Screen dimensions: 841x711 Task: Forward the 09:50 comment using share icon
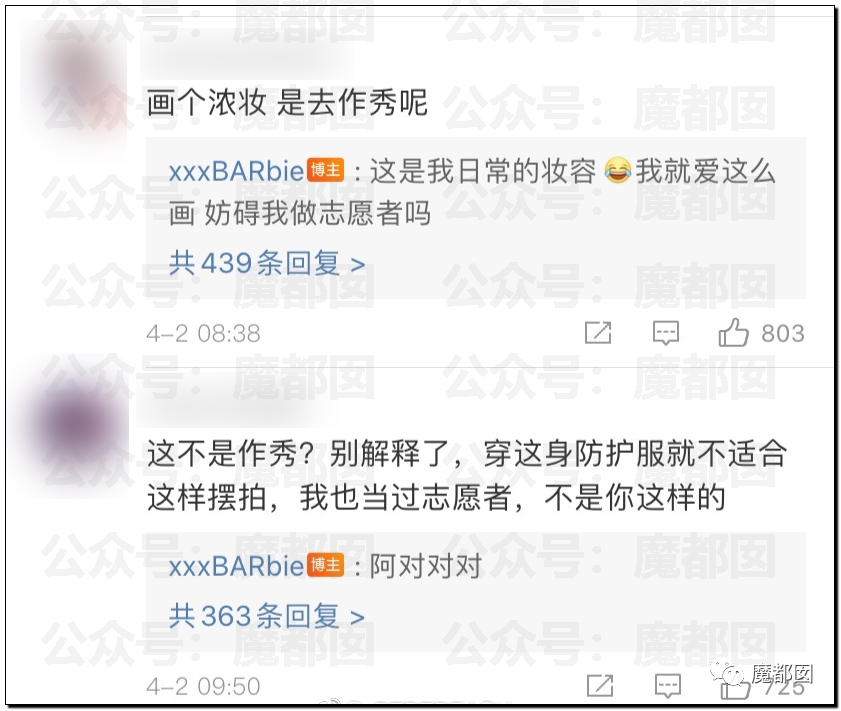coord(600,685)
